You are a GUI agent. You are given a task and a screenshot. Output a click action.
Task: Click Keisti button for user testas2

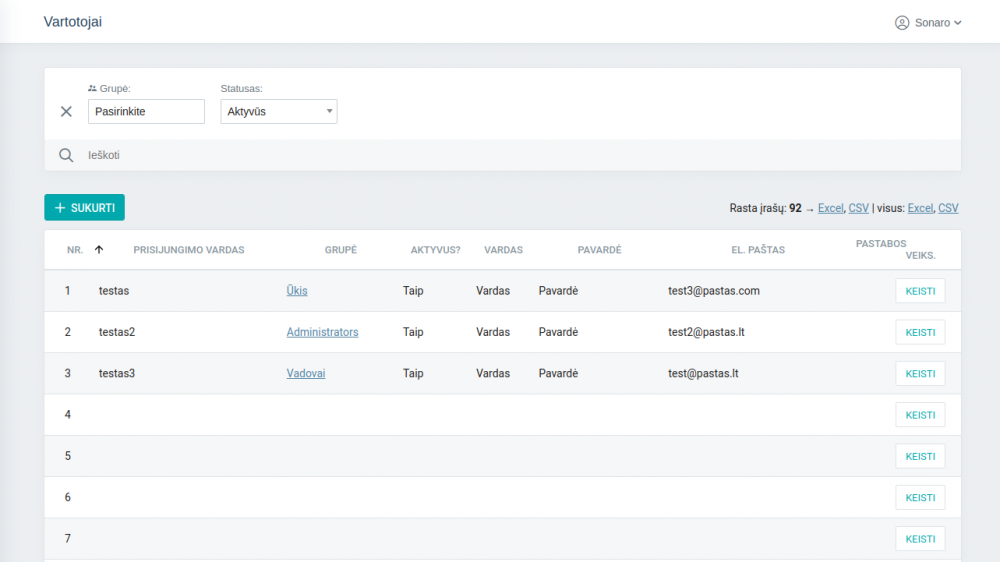coord(920,332)
